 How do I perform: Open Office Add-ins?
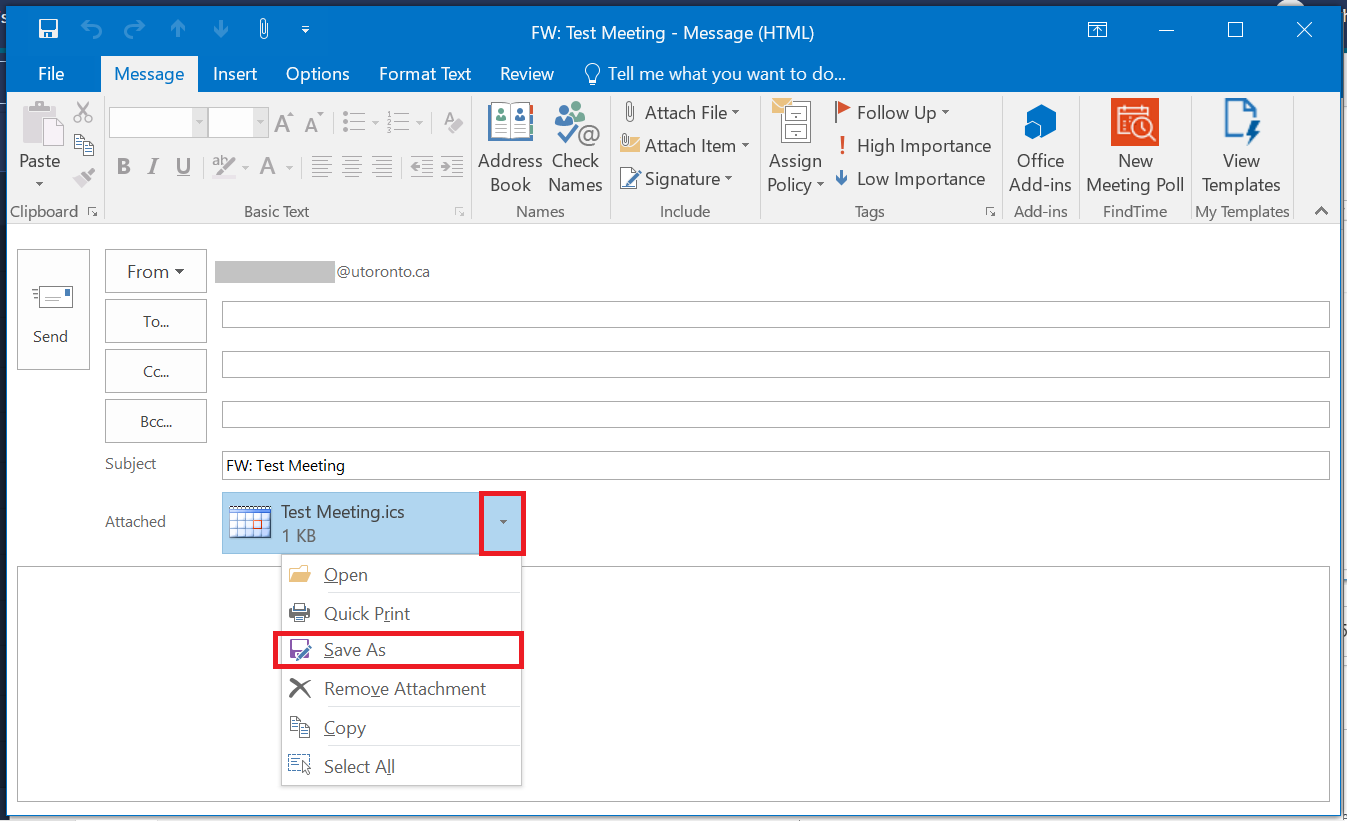pyautogui.click(x=1040, y=147)
